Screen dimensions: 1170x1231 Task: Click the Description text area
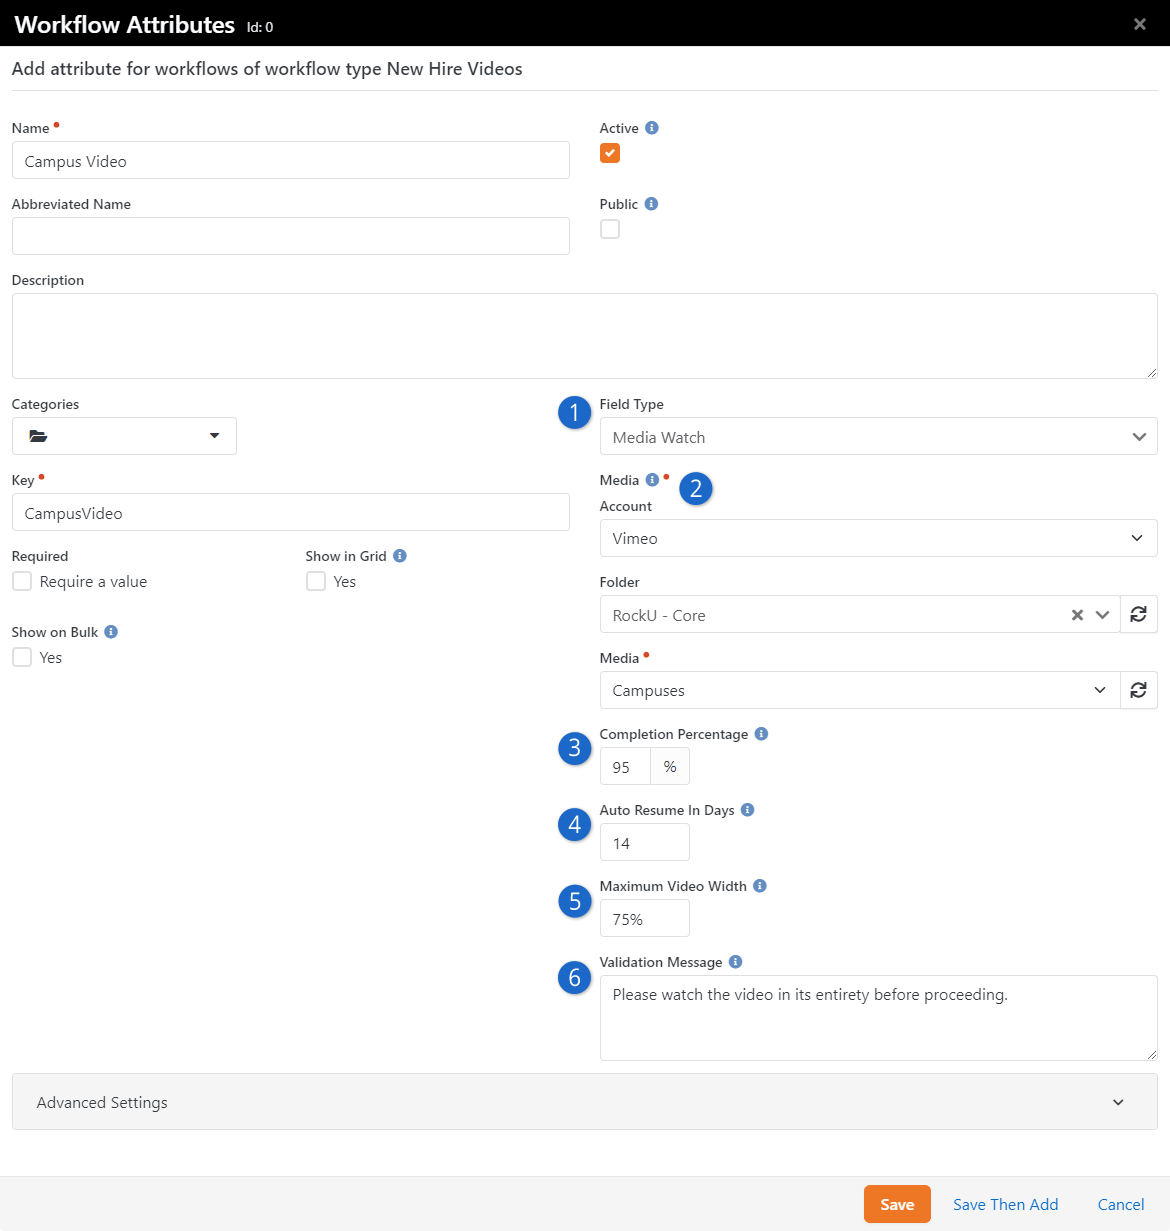(584, 336)
